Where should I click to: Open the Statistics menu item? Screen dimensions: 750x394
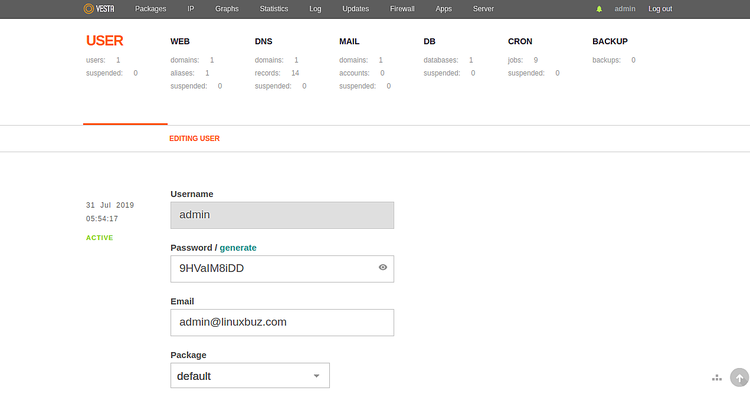click(x=274, y=9)
